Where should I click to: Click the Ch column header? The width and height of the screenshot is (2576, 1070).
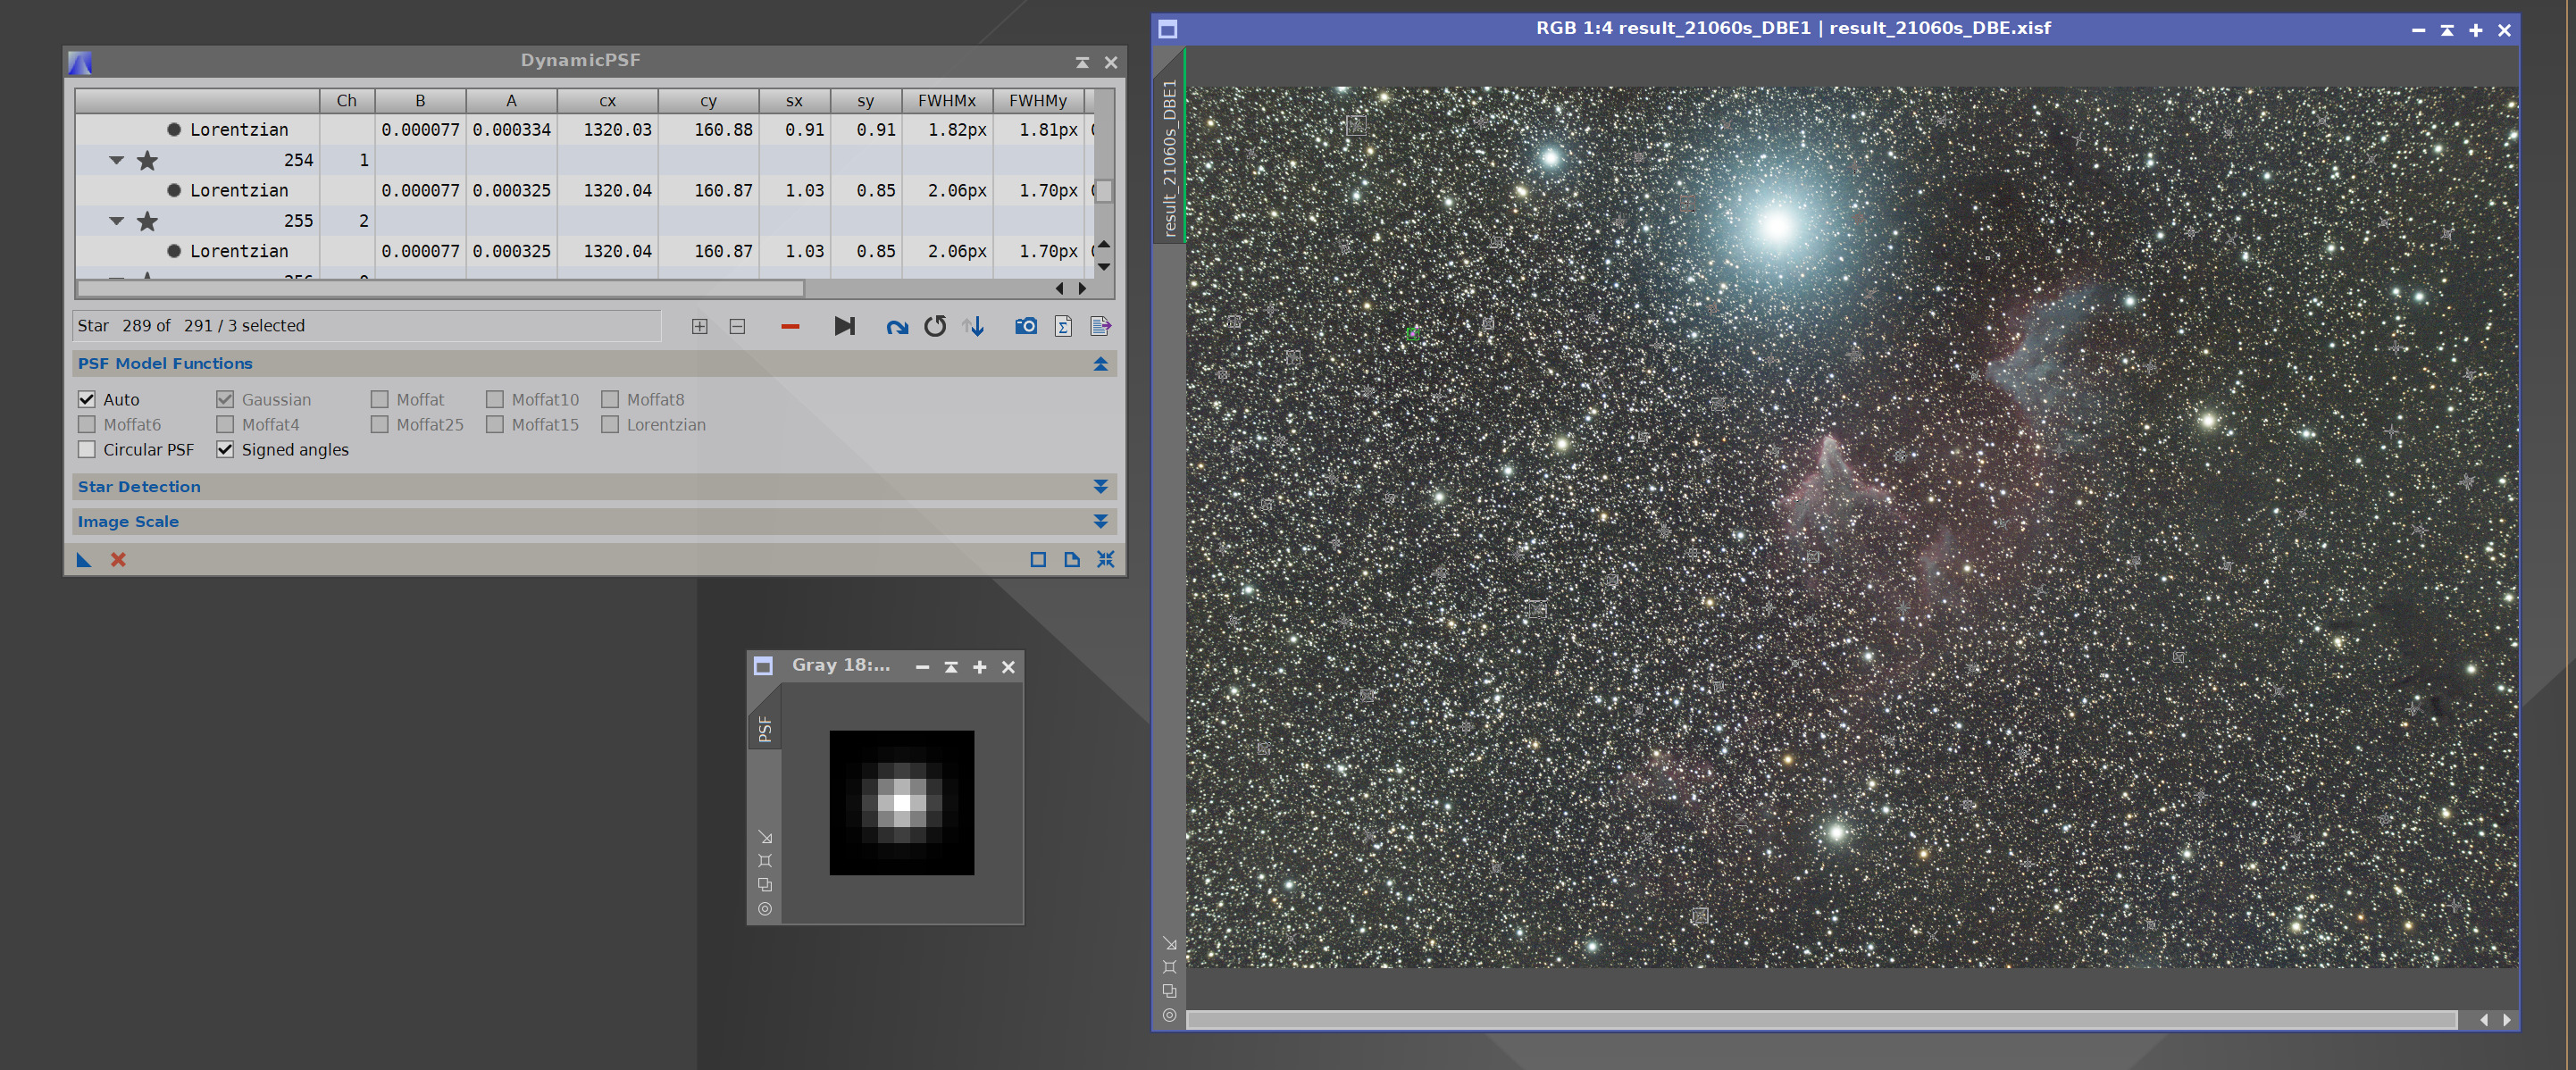pyautogui.click(x=347, y=101)
